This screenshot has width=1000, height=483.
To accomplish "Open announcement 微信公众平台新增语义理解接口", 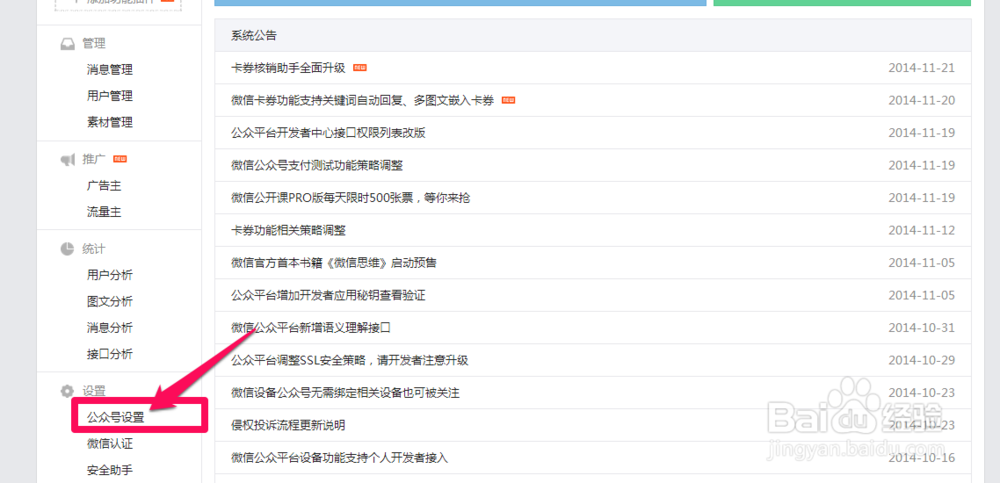I will click(311, 328).
